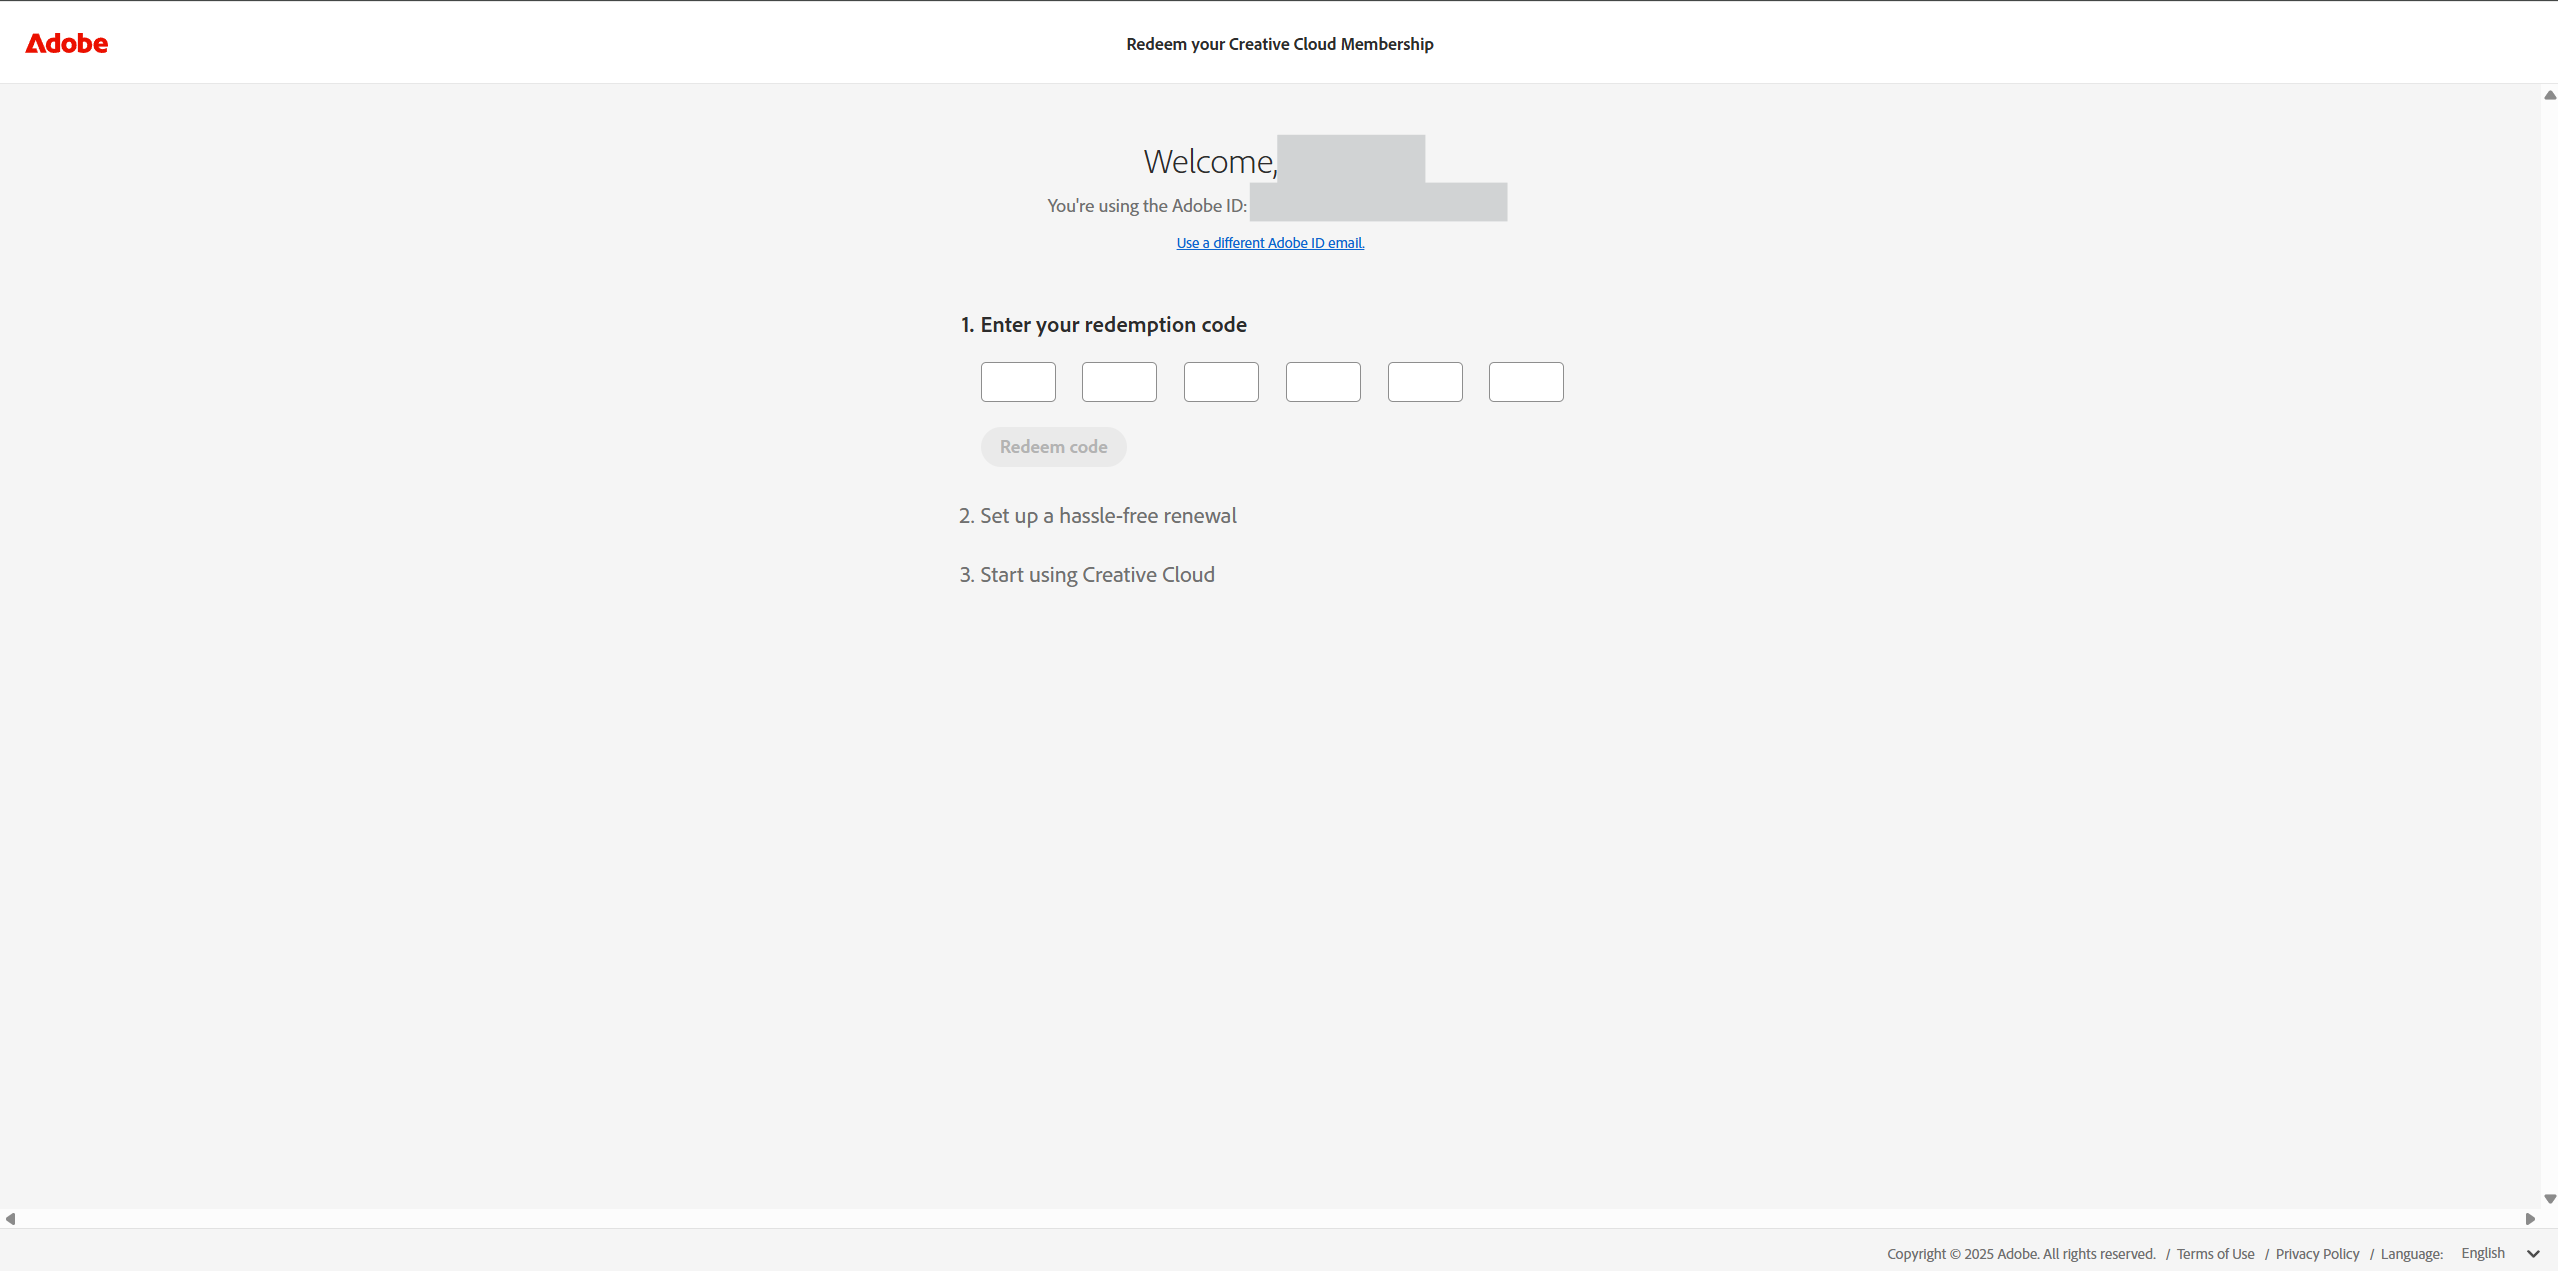Click step 2 Set up hassle-free renewal

click(1097, 516)
